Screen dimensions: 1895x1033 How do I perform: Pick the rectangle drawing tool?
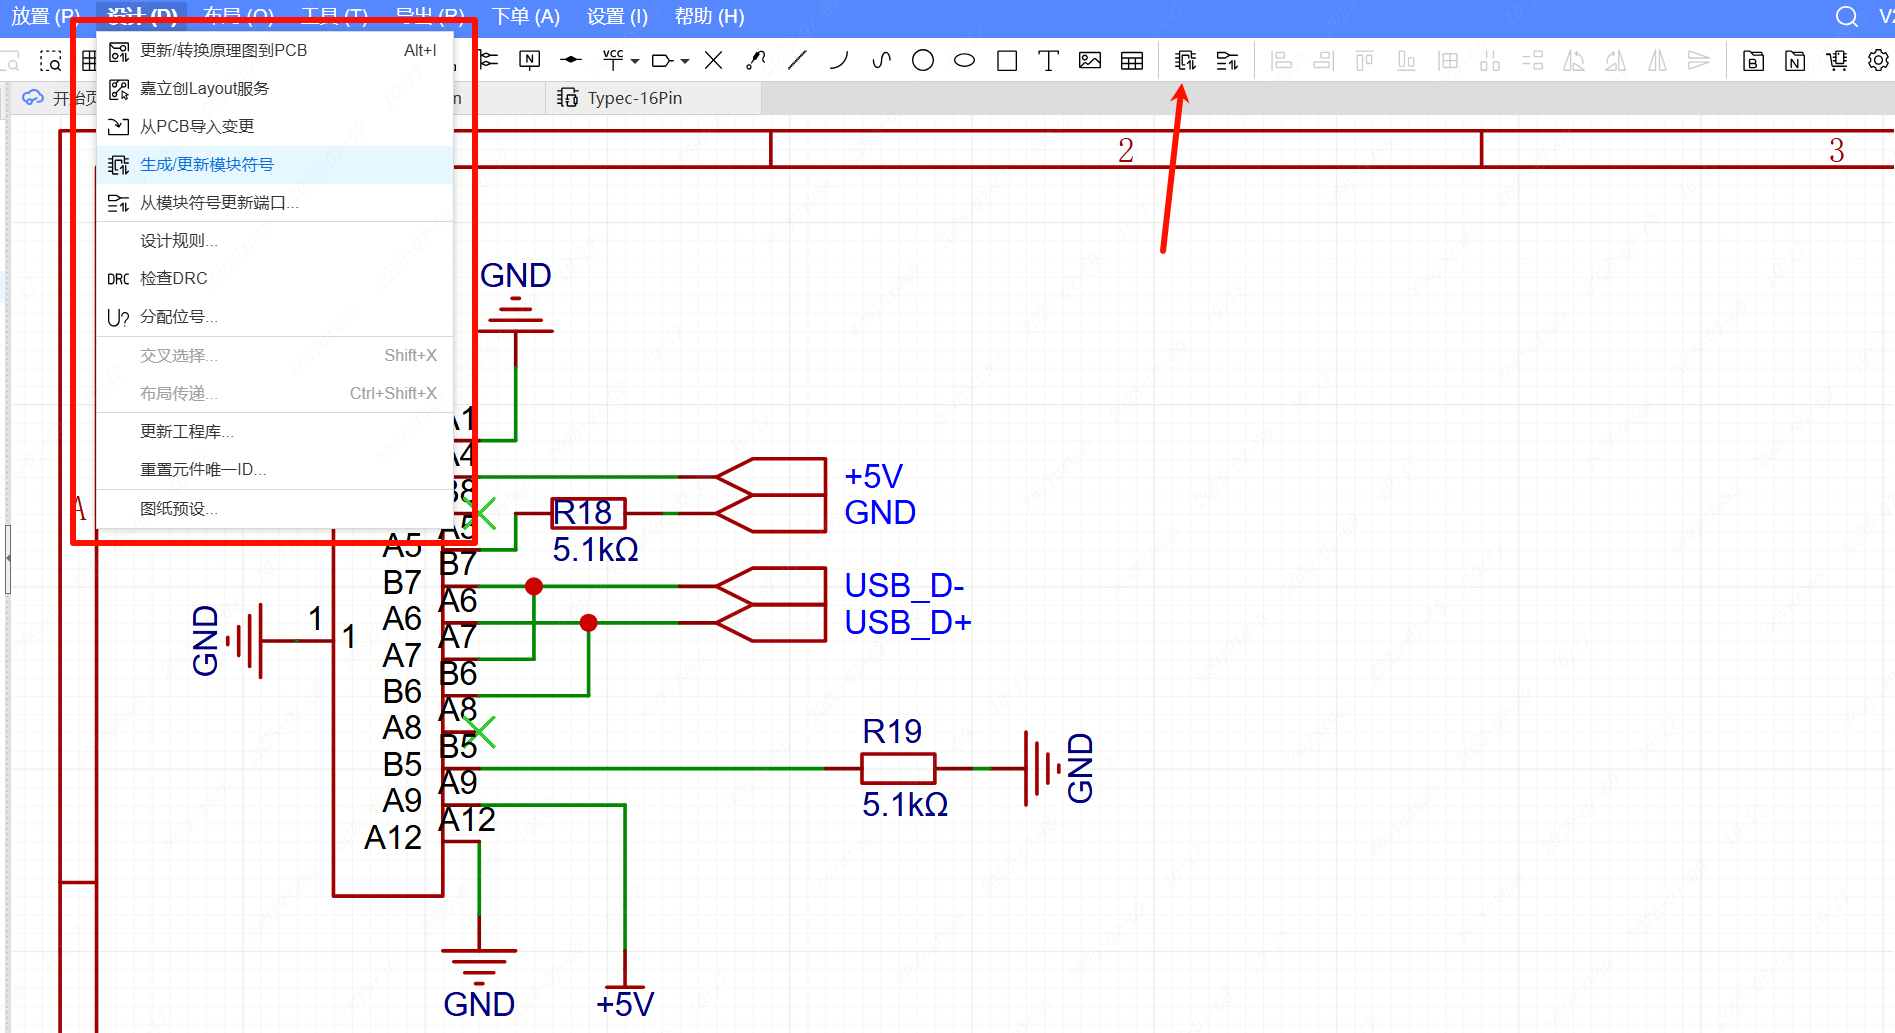point(1007,61)
